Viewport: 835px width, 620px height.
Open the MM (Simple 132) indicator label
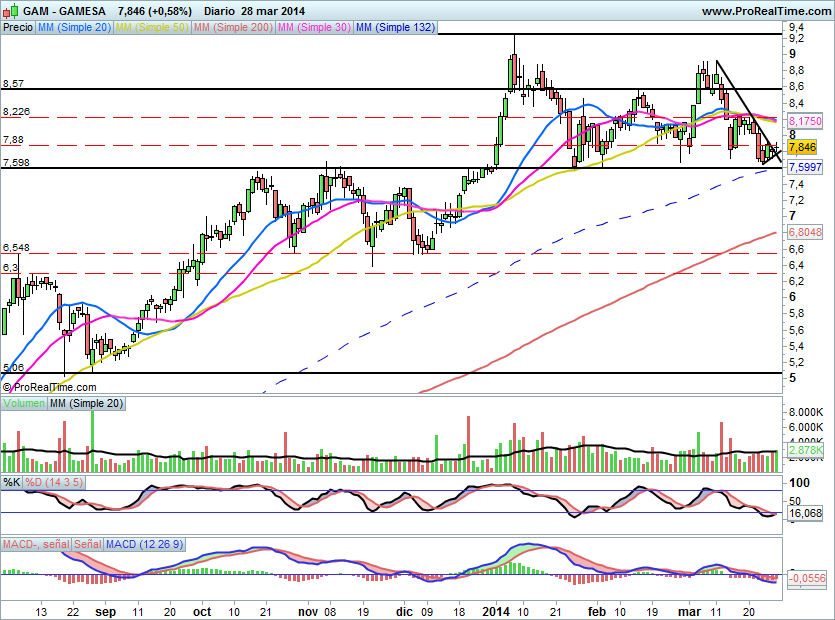pyautogui.click(x=395, y=27)
